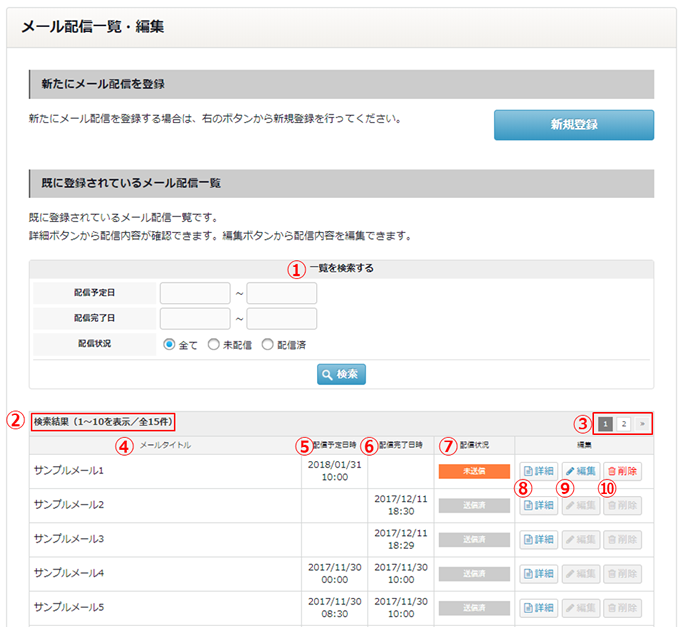Click 編集 for サンプルメール1
The image size is (686, 627).
pyautogui.click(x=581, y=471)
